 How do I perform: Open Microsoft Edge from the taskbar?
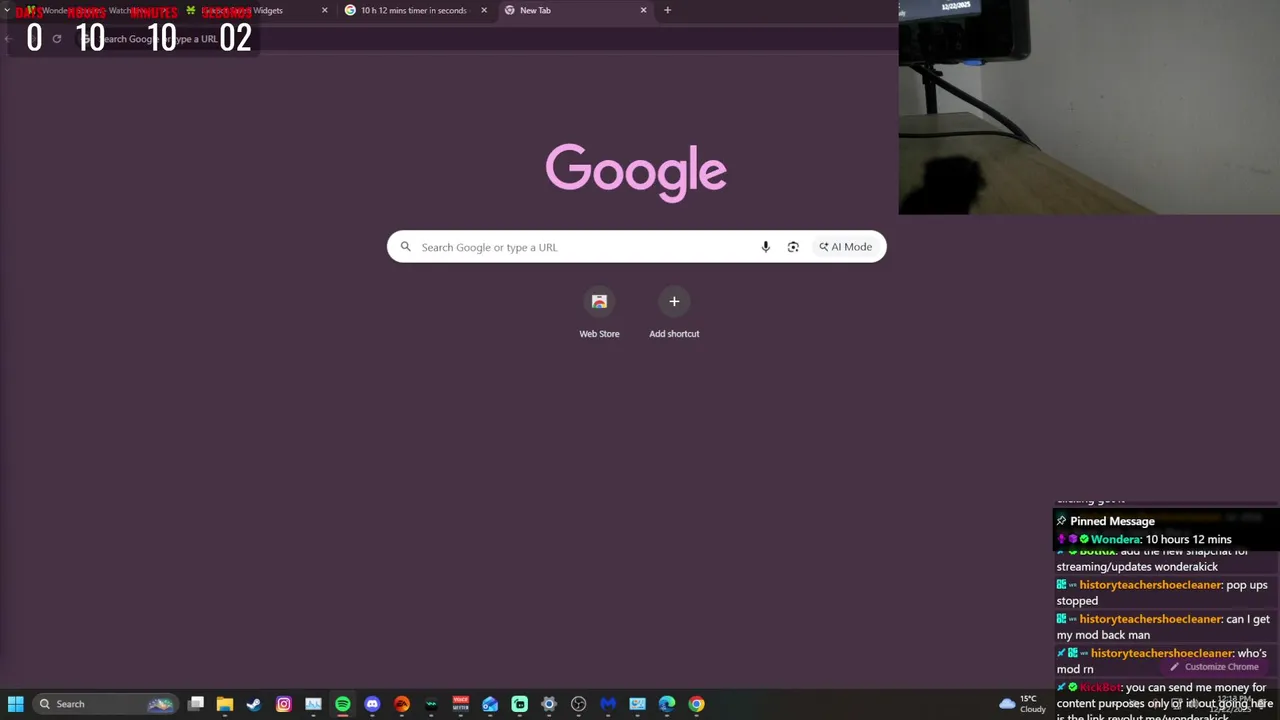(x=667, y=704)
